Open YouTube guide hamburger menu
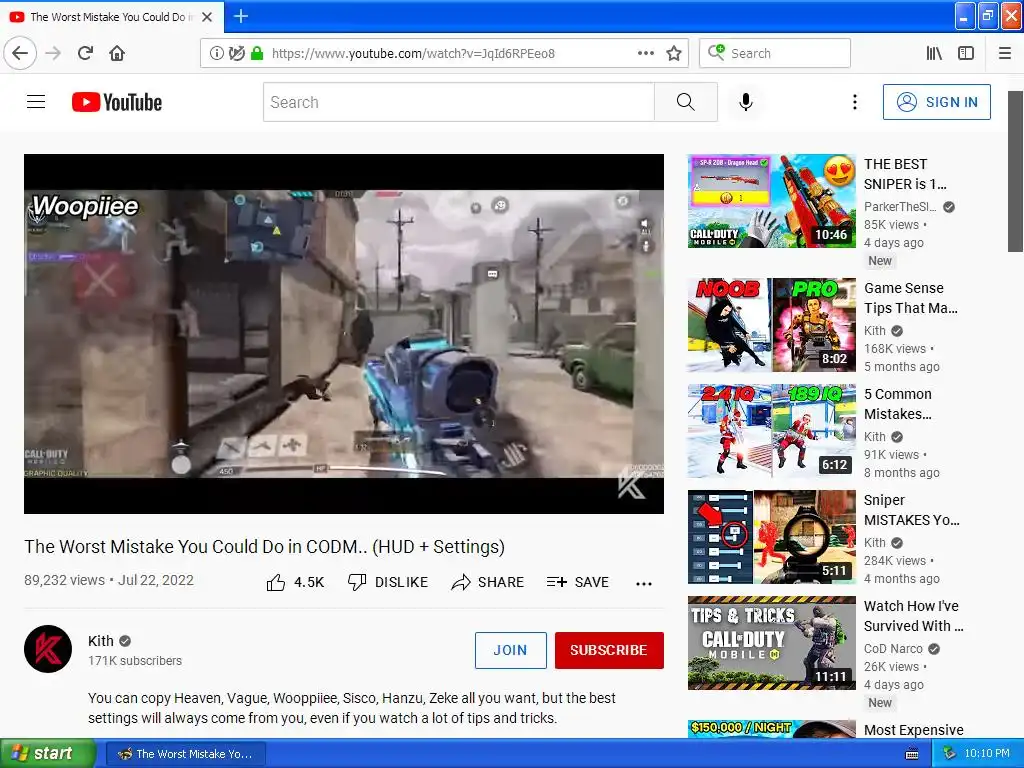Screen dimensions: 1024x768 [36, 102]
